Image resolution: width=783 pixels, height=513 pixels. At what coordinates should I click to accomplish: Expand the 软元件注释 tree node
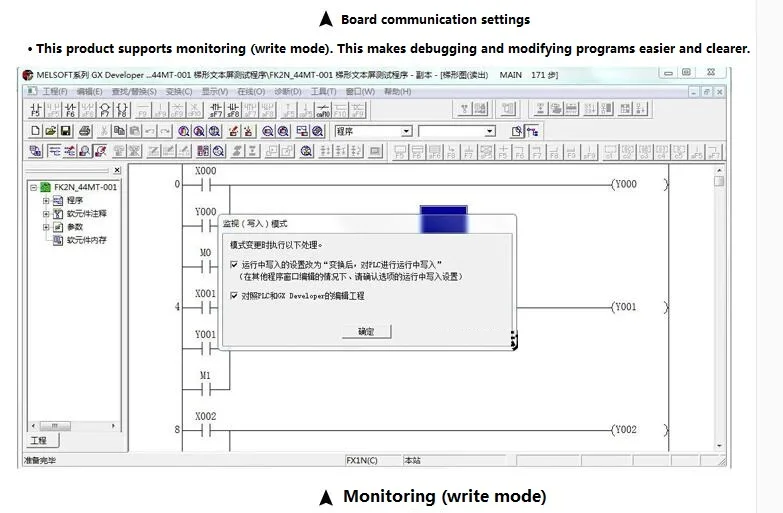(x=46, y=214)
